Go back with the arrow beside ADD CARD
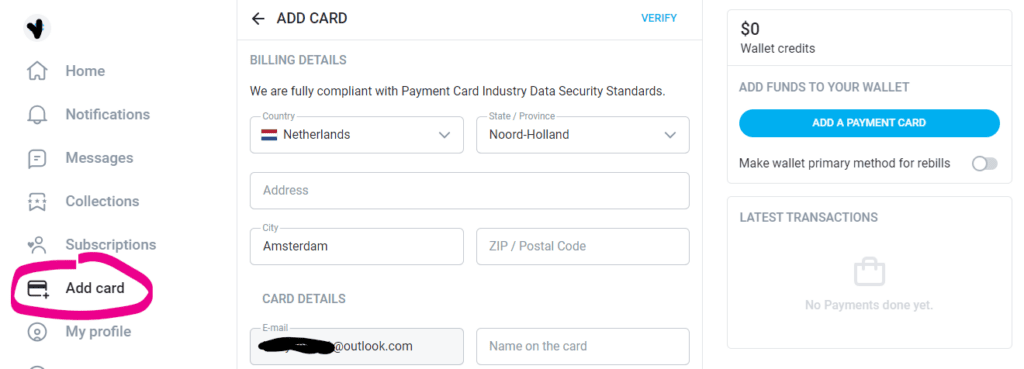 [258, 18]
